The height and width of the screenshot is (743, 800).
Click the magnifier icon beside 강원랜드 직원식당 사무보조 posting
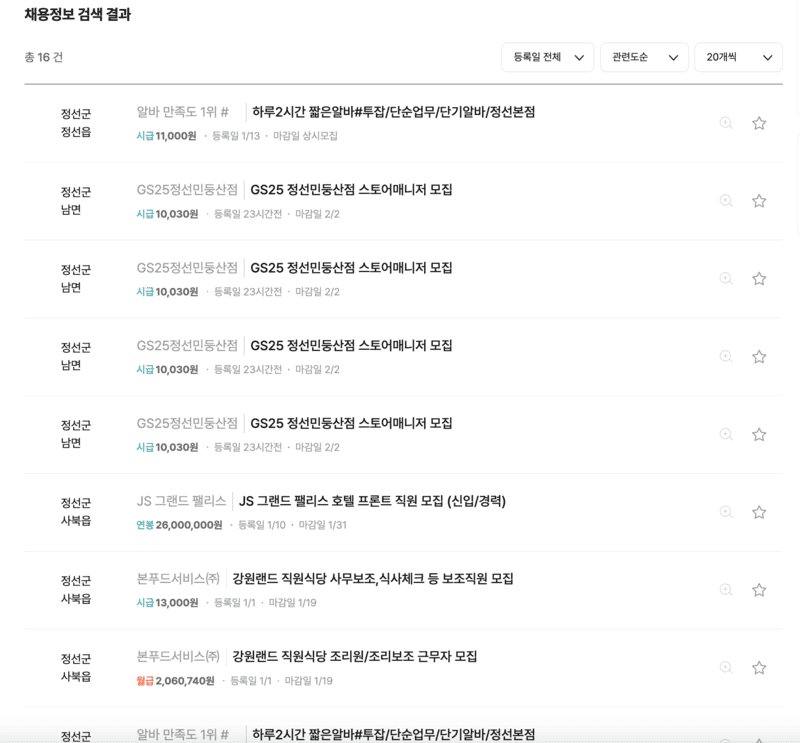click(724, 590)
